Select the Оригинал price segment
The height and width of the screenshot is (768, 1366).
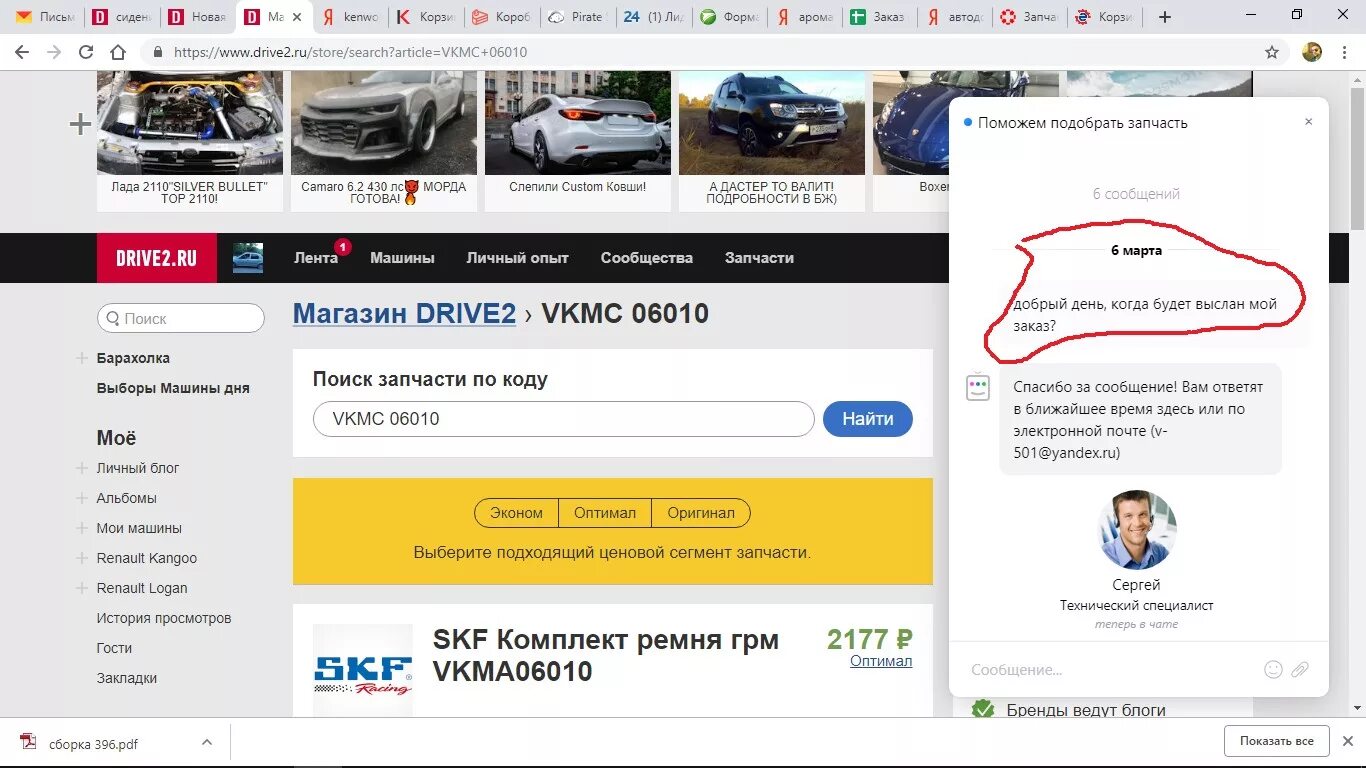click(x=701, y=513)
